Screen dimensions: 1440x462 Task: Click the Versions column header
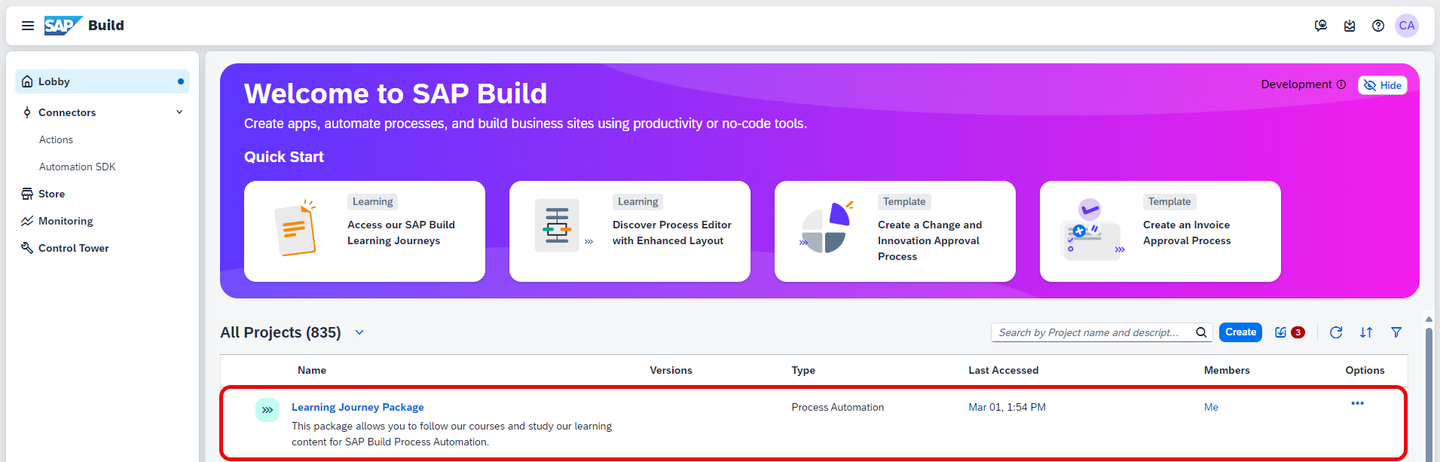(x=671, y=370)
